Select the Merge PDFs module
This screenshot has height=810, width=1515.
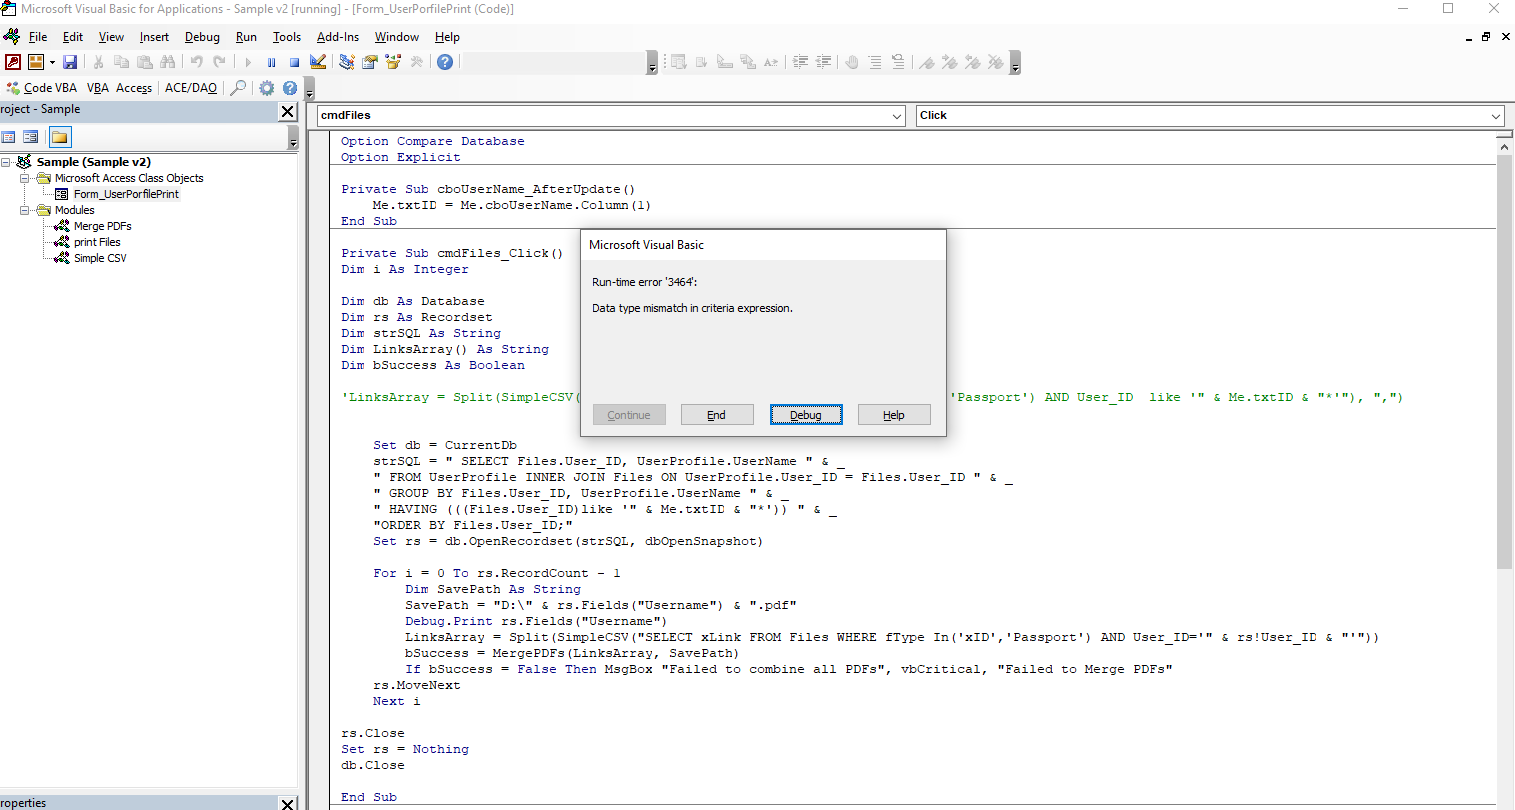pyautogui.click(x=102, y=226)
